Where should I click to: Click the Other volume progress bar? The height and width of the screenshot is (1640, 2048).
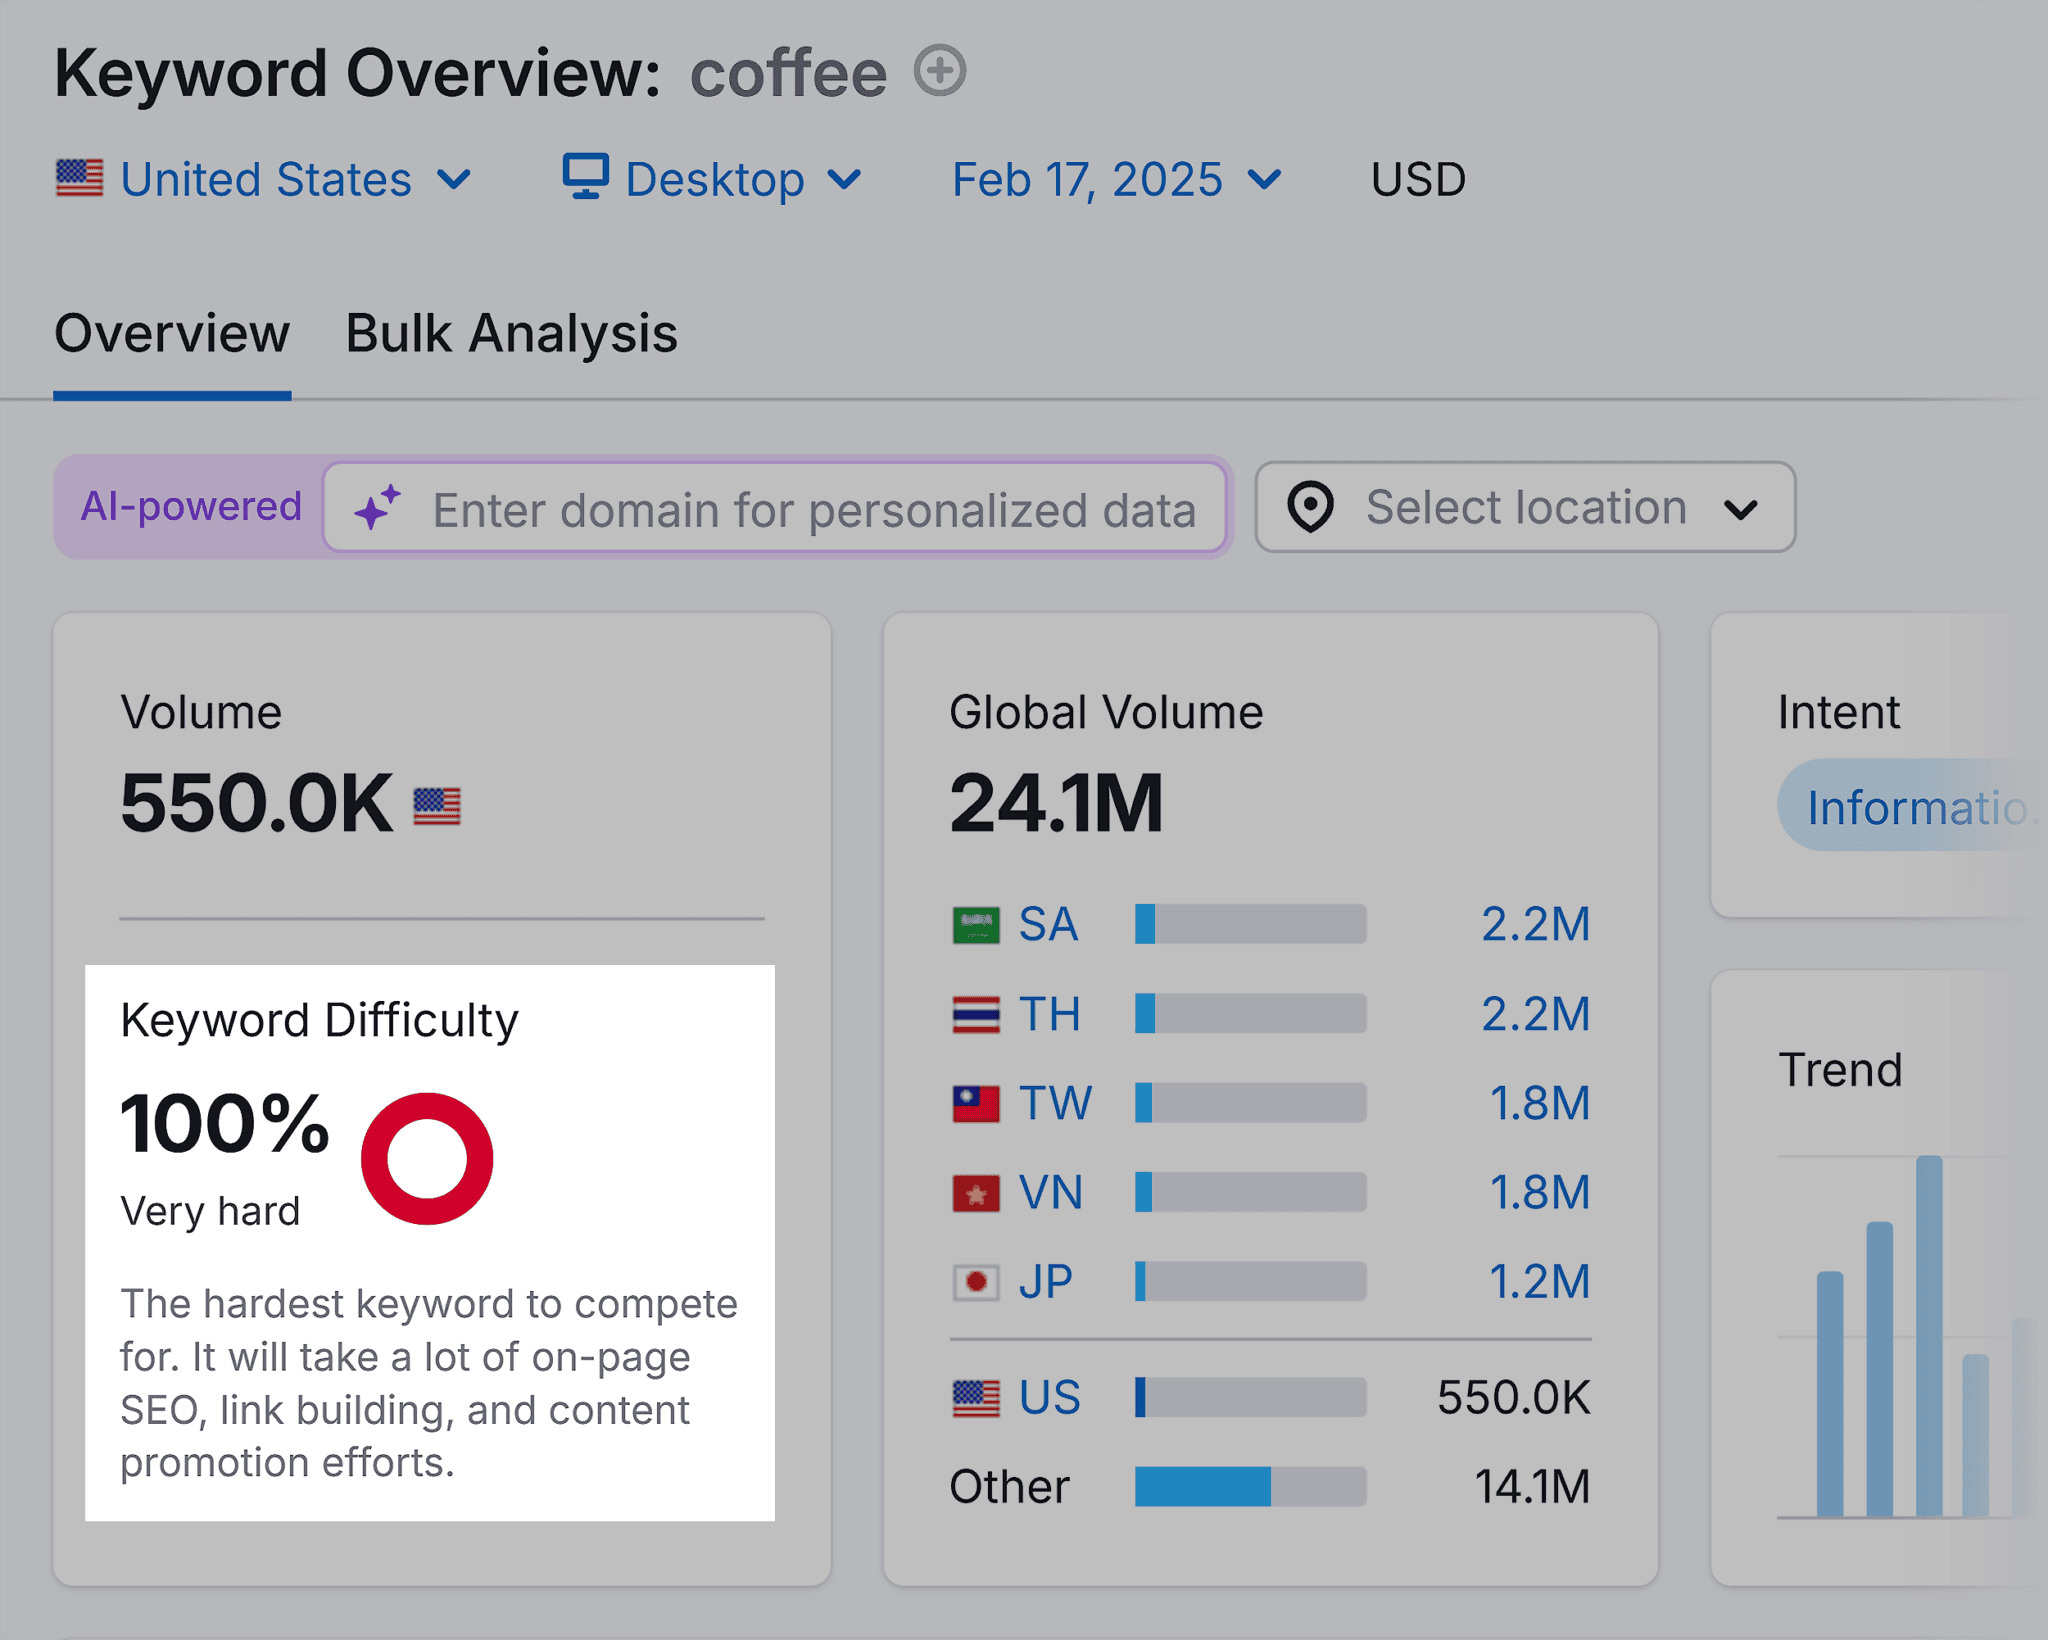[1249, 1487]
